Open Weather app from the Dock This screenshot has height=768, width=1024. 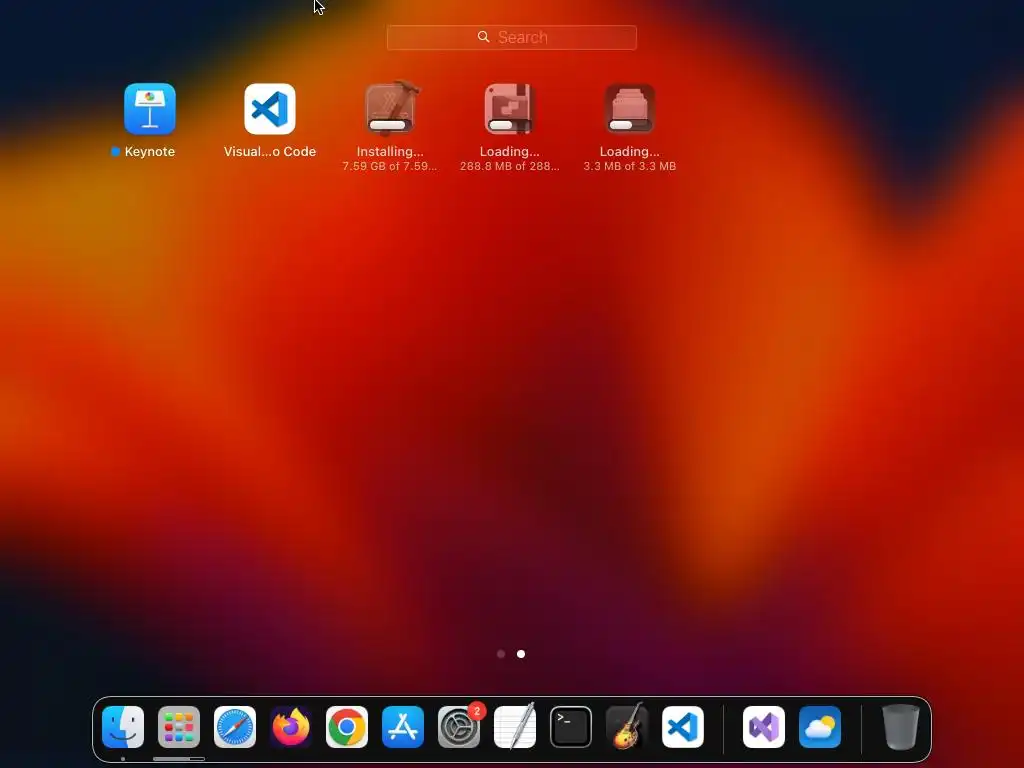[820, 727]
